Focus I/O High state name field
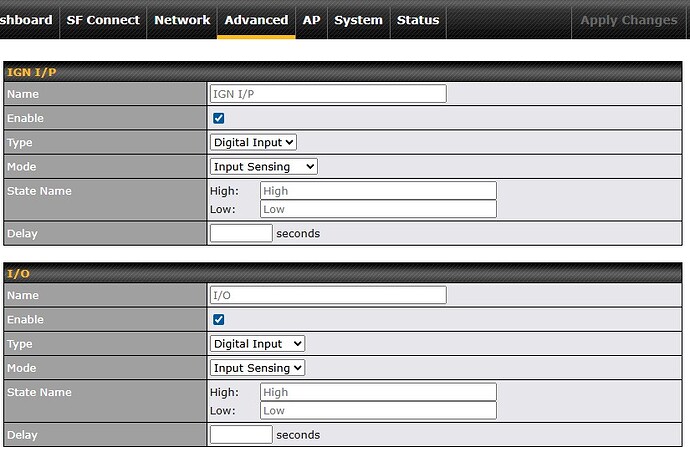 click(378, 392)
